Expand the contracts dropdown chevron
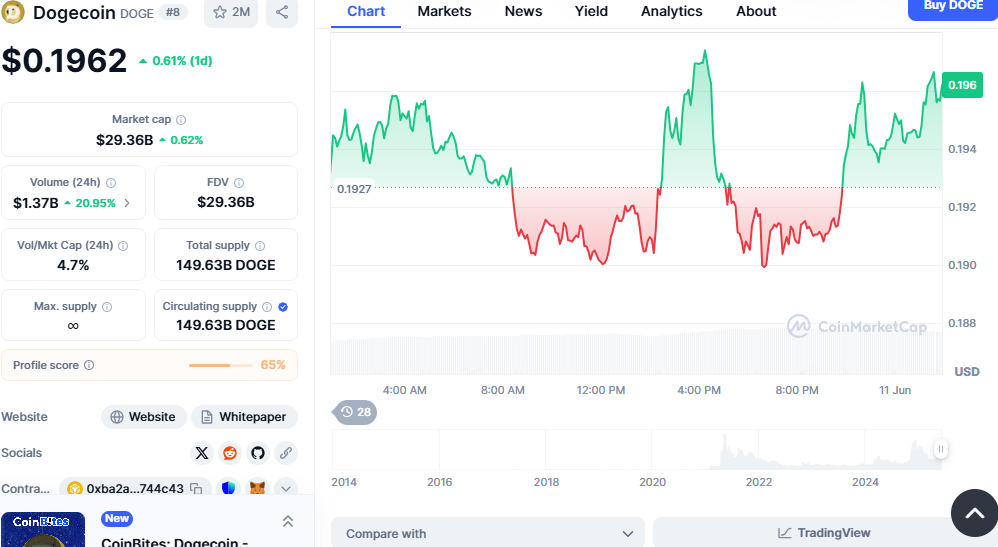Screen dimensions: 998x547 tap(286, 489)
